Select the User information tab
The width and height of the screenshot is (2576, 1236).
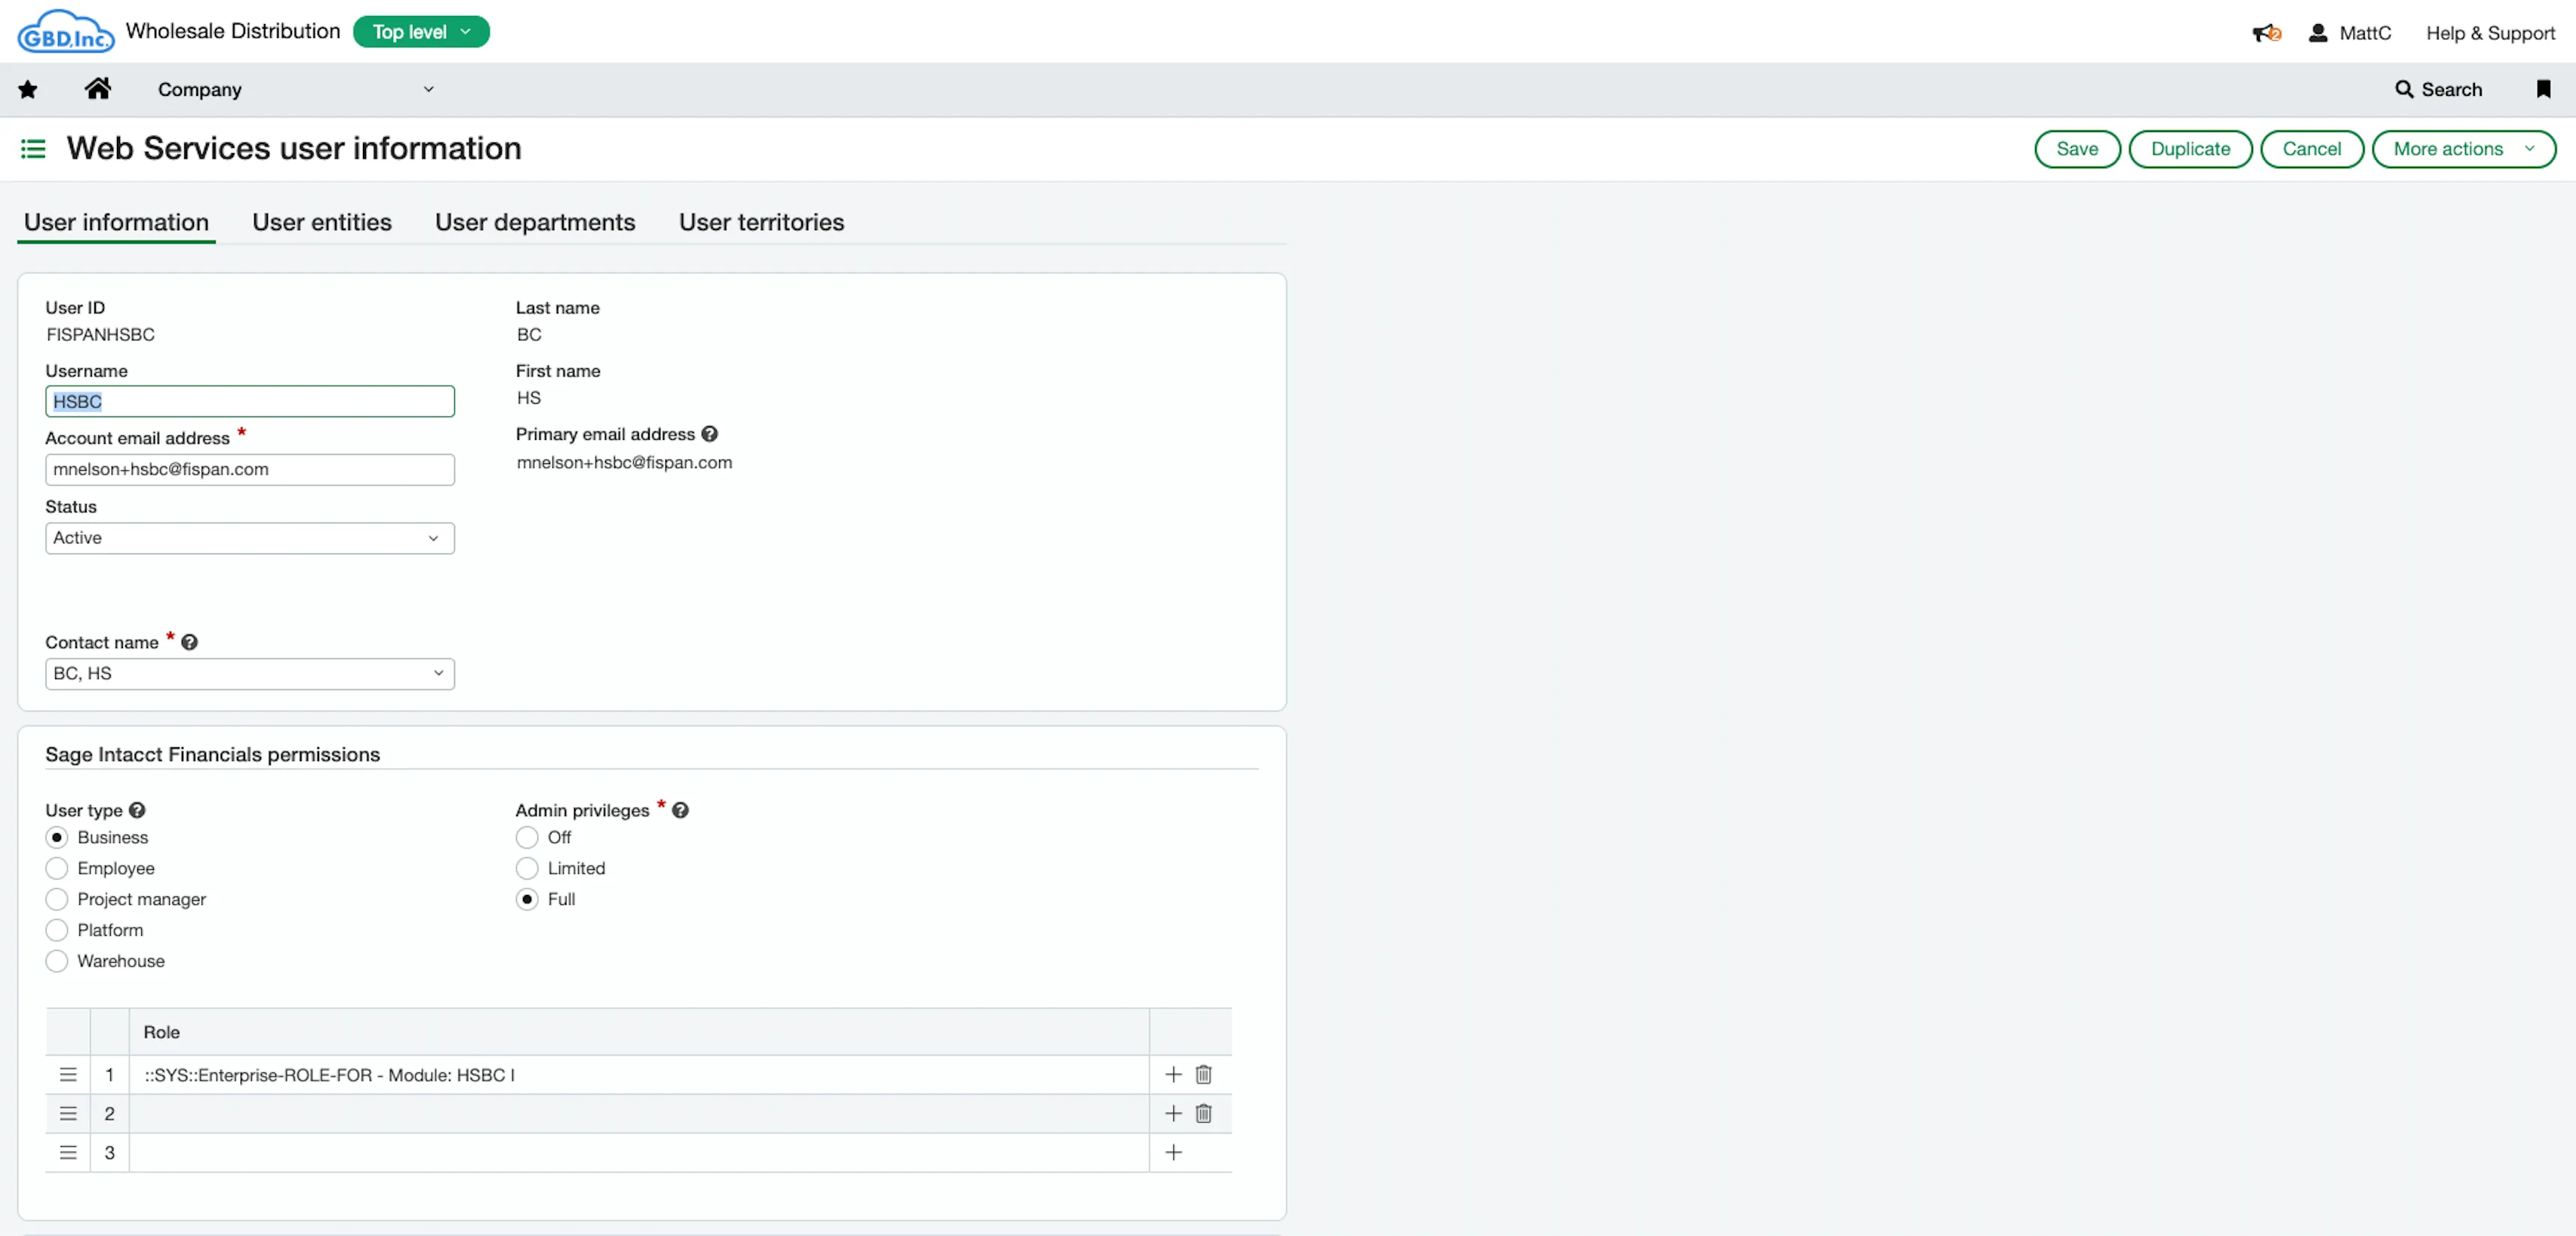(116, 222)
